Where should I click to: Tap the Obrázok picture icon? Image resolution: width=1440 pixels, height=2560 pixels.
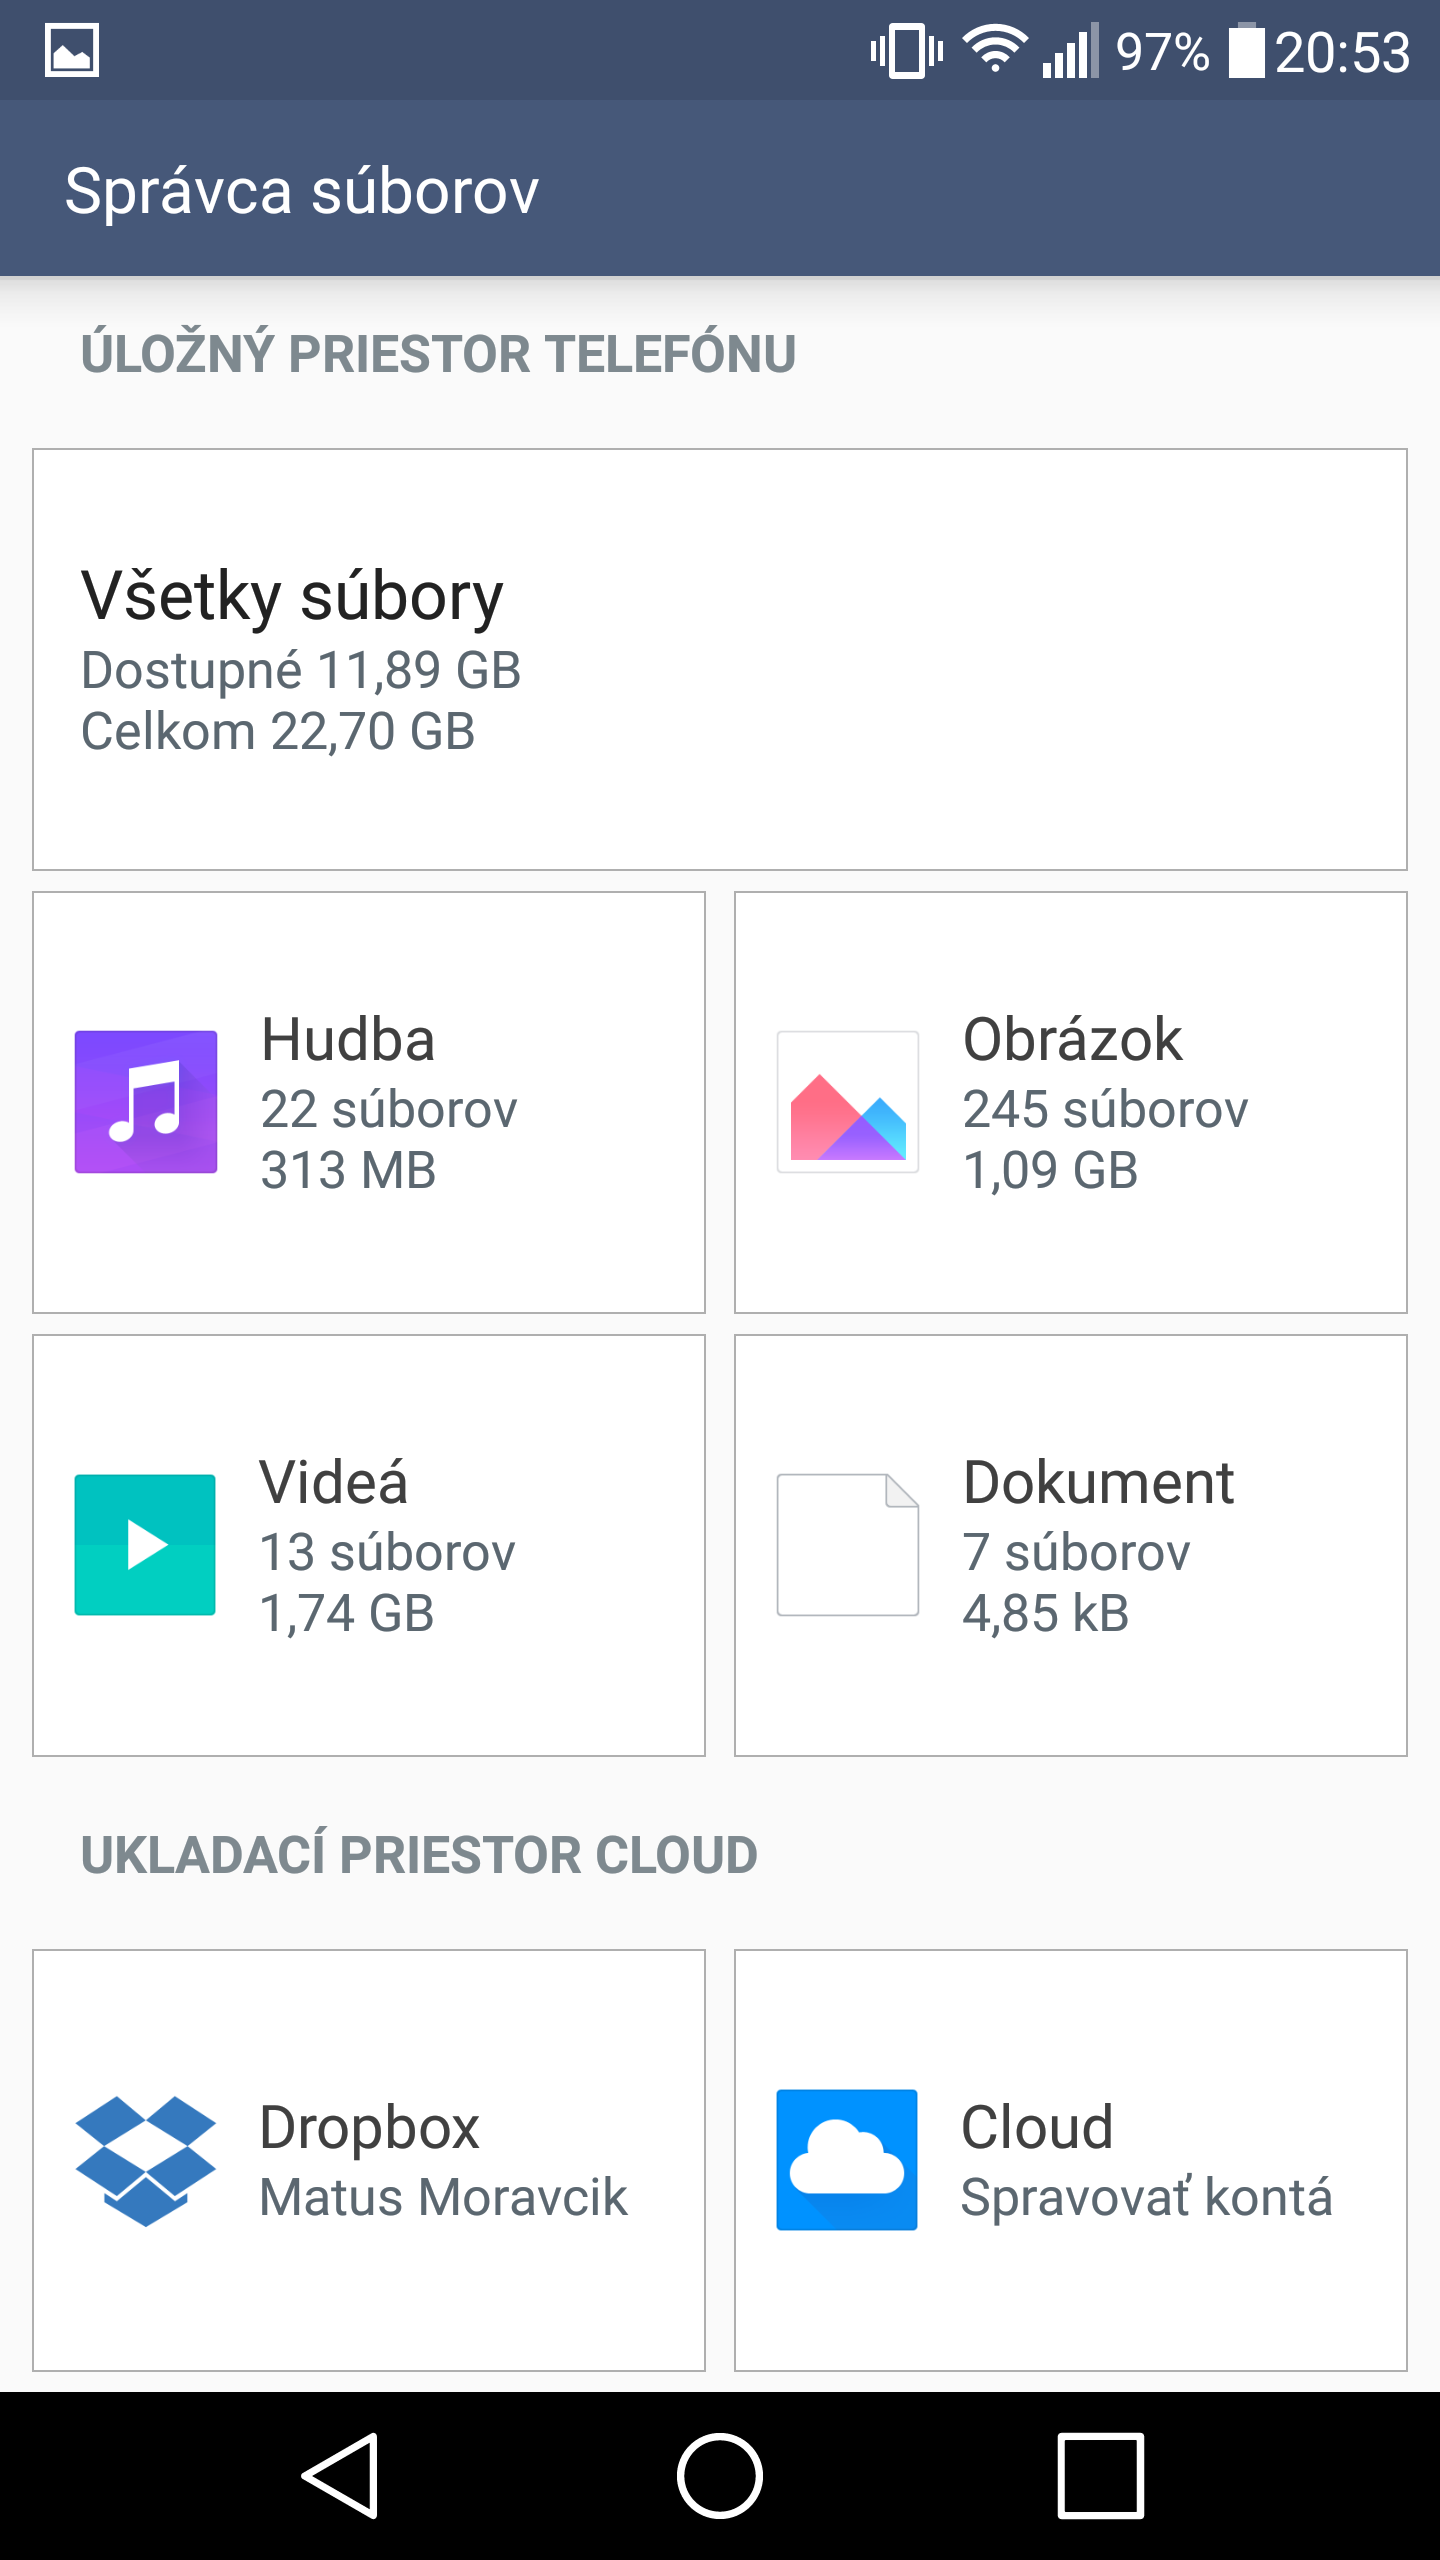pyautogui.click(x=848, y=1101)
